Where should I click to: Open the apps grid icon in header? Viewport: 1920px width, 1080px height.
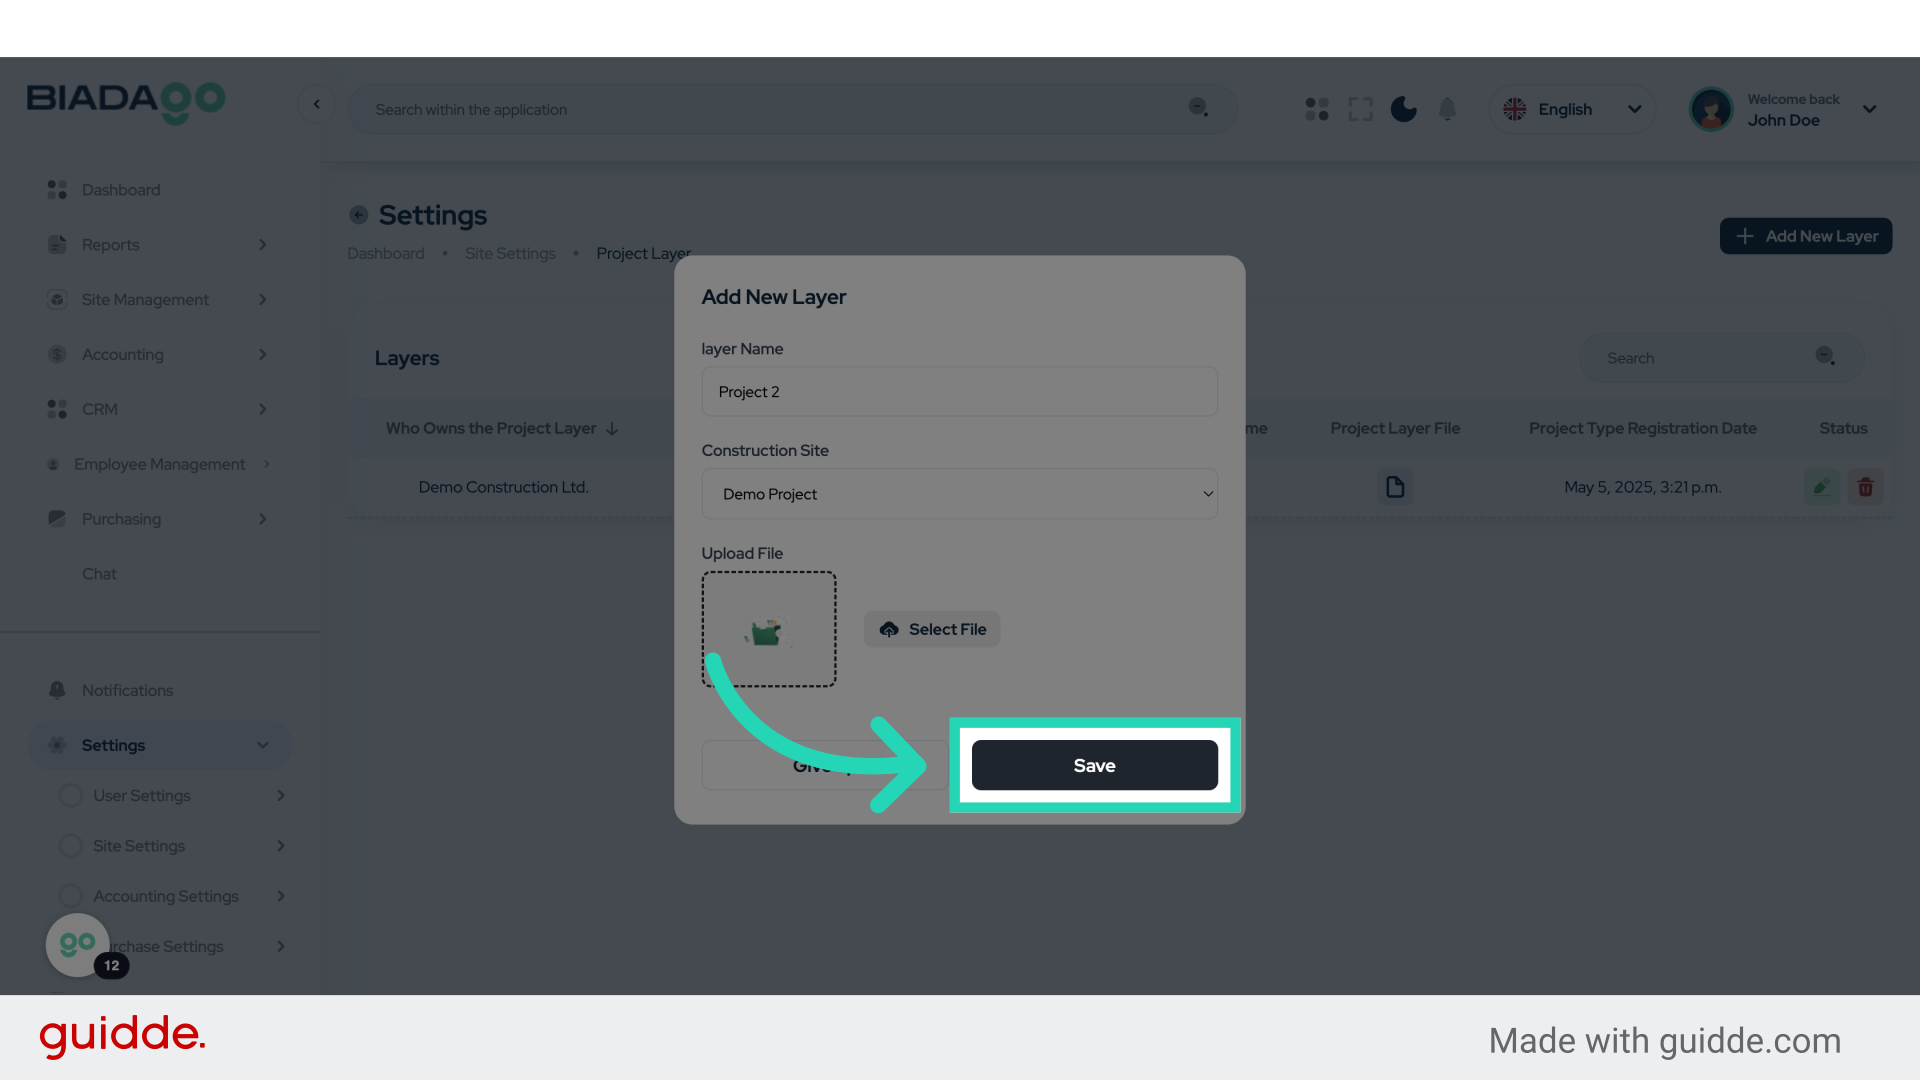coord(1317,109)
